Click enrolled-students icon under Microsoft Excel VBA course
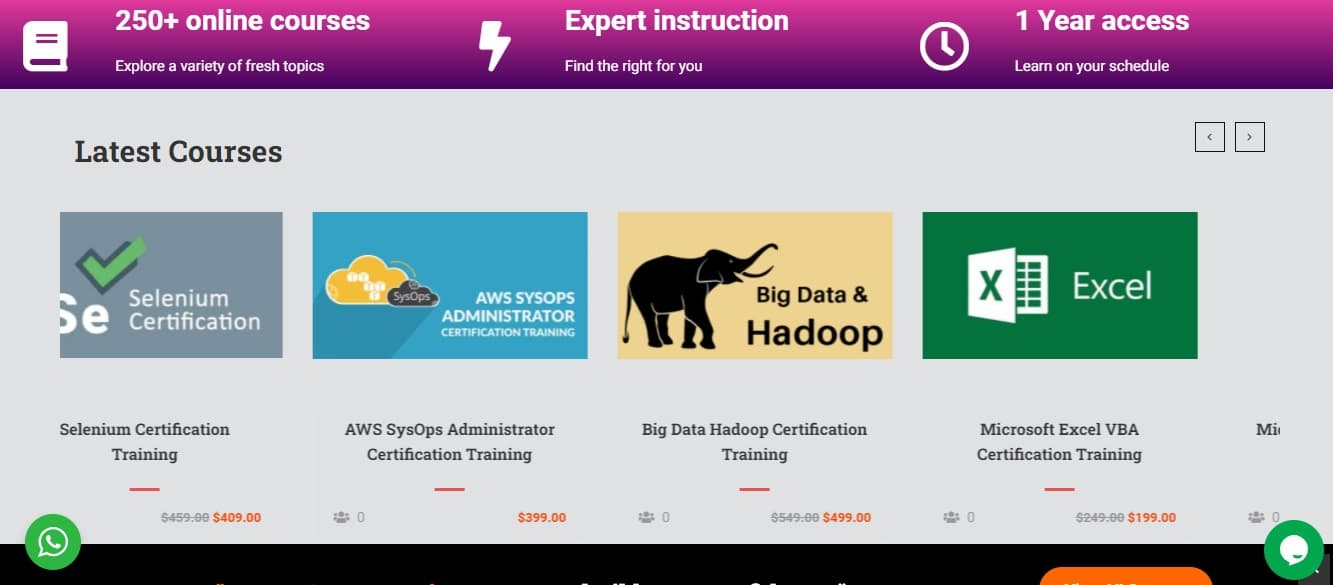 pyautogui.click(x=951, y=517)
